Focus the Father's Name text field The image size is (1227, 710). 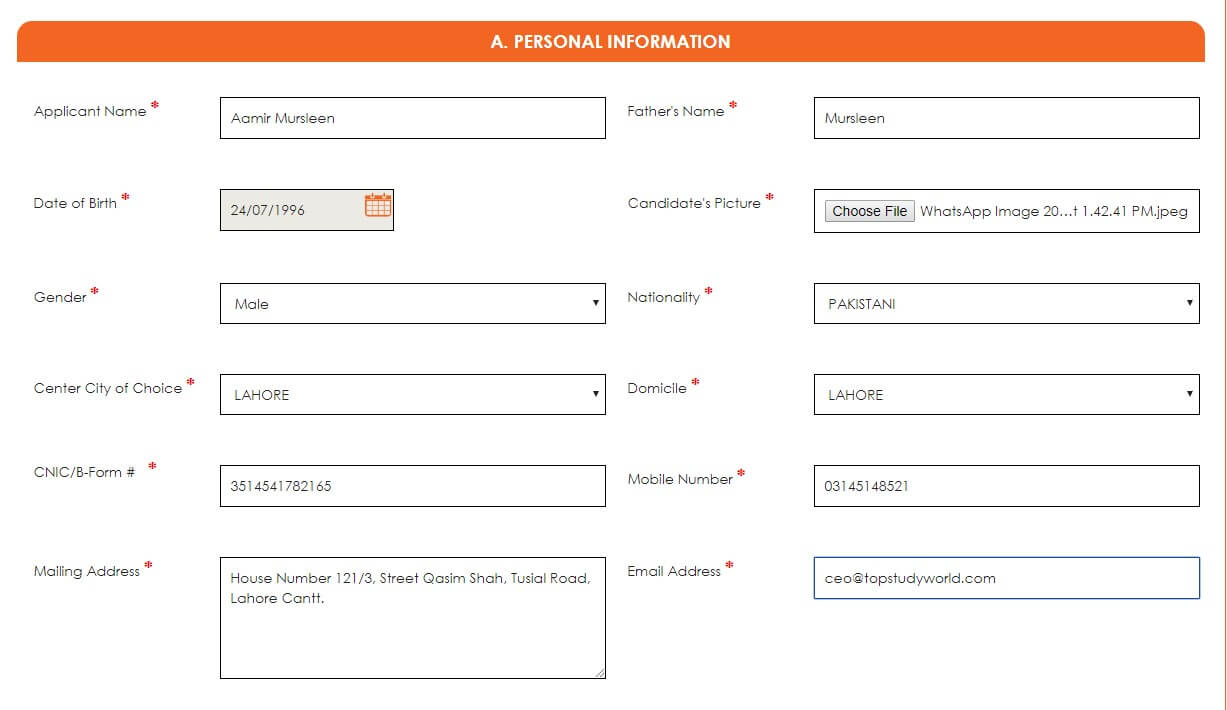click(1006, 118)
